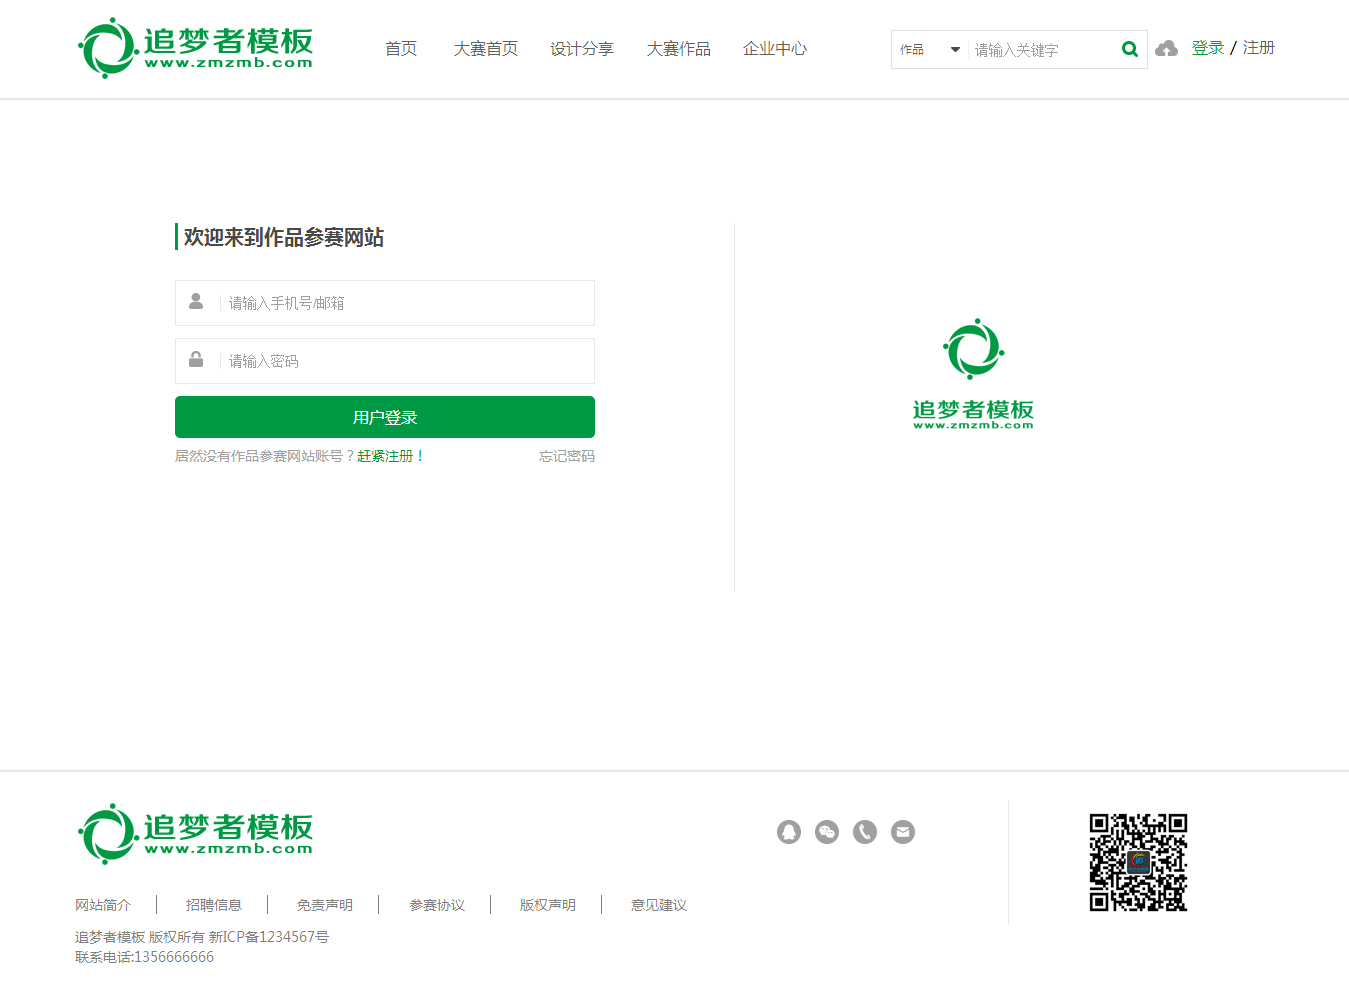
Task: Click the cloud upload icon
Action: pos(1166,49)
